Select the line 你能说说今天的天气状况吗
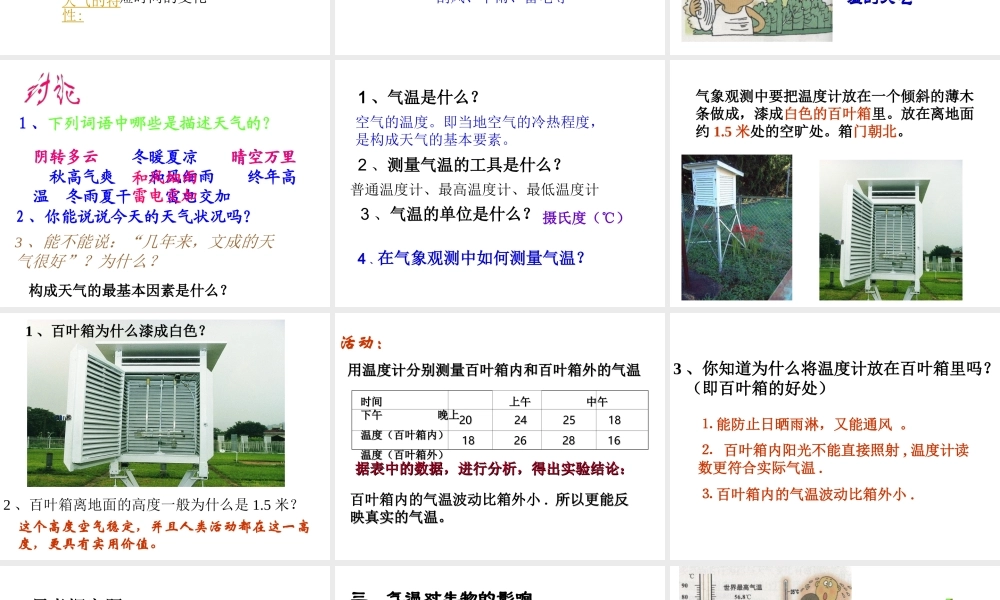 134,217
